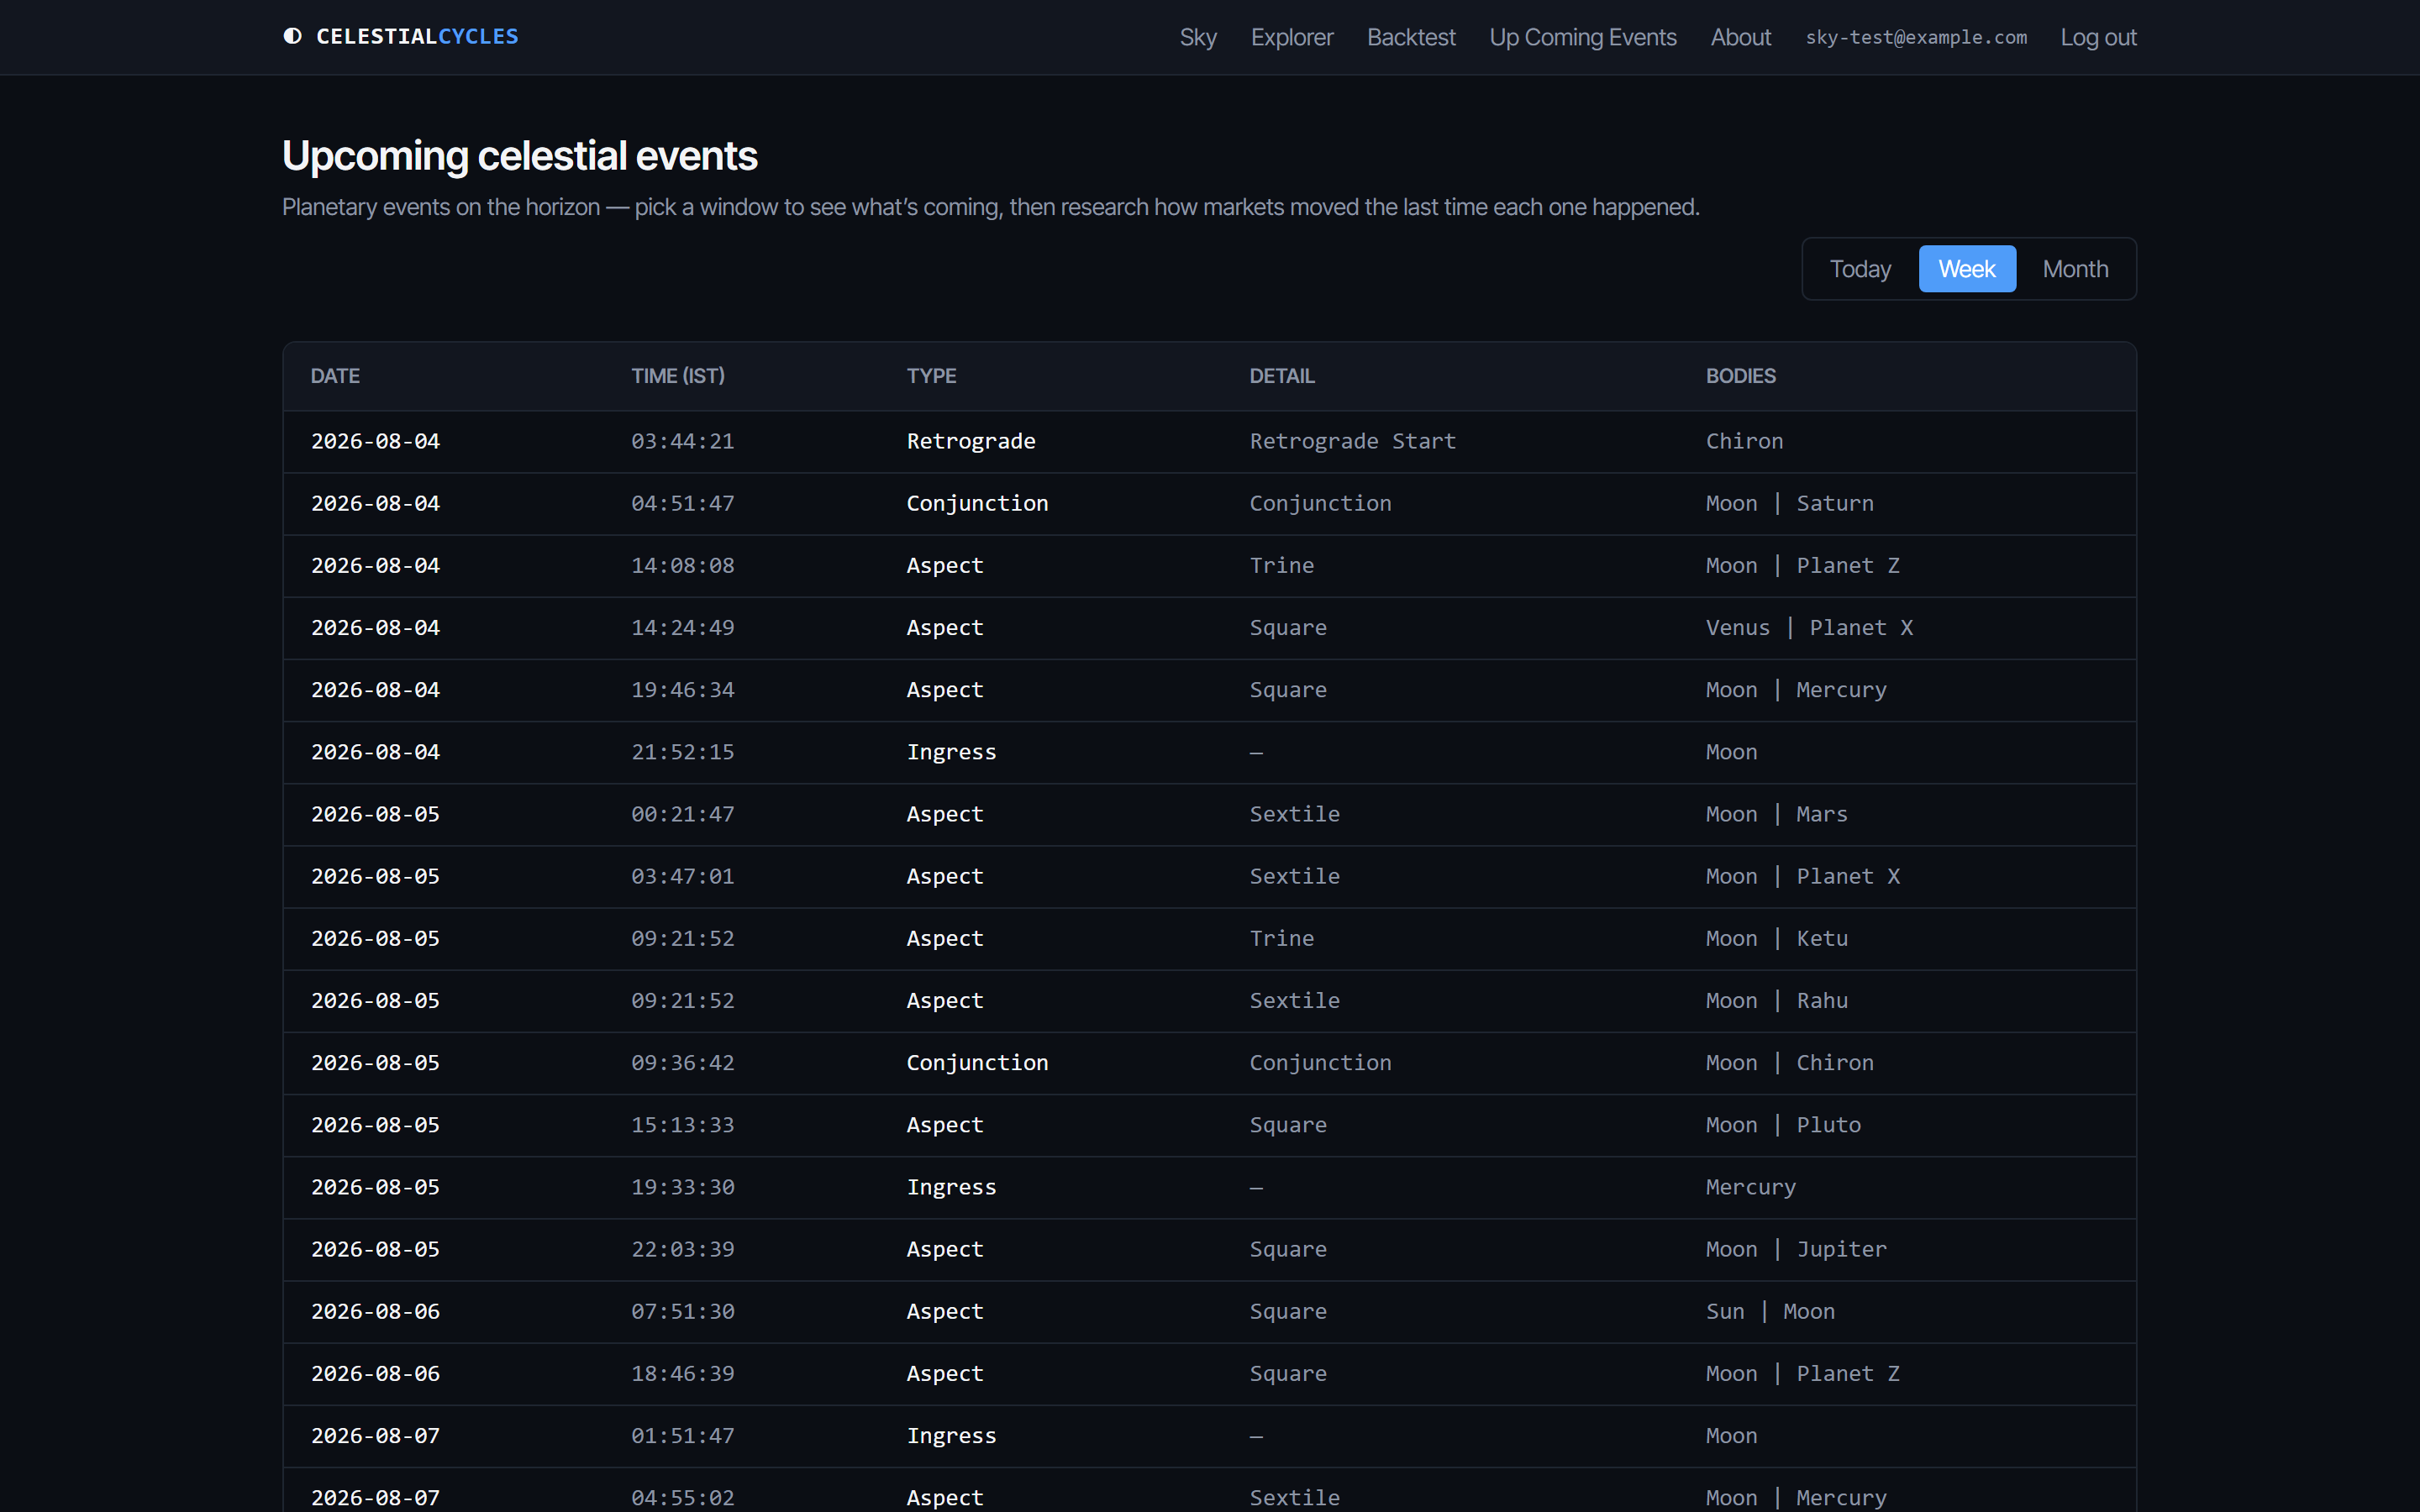The width and height of the screenshot is (2420, 1512).
Task: Select the Moon | Chiron conjunction row
Action: tap(1209, 1063)
